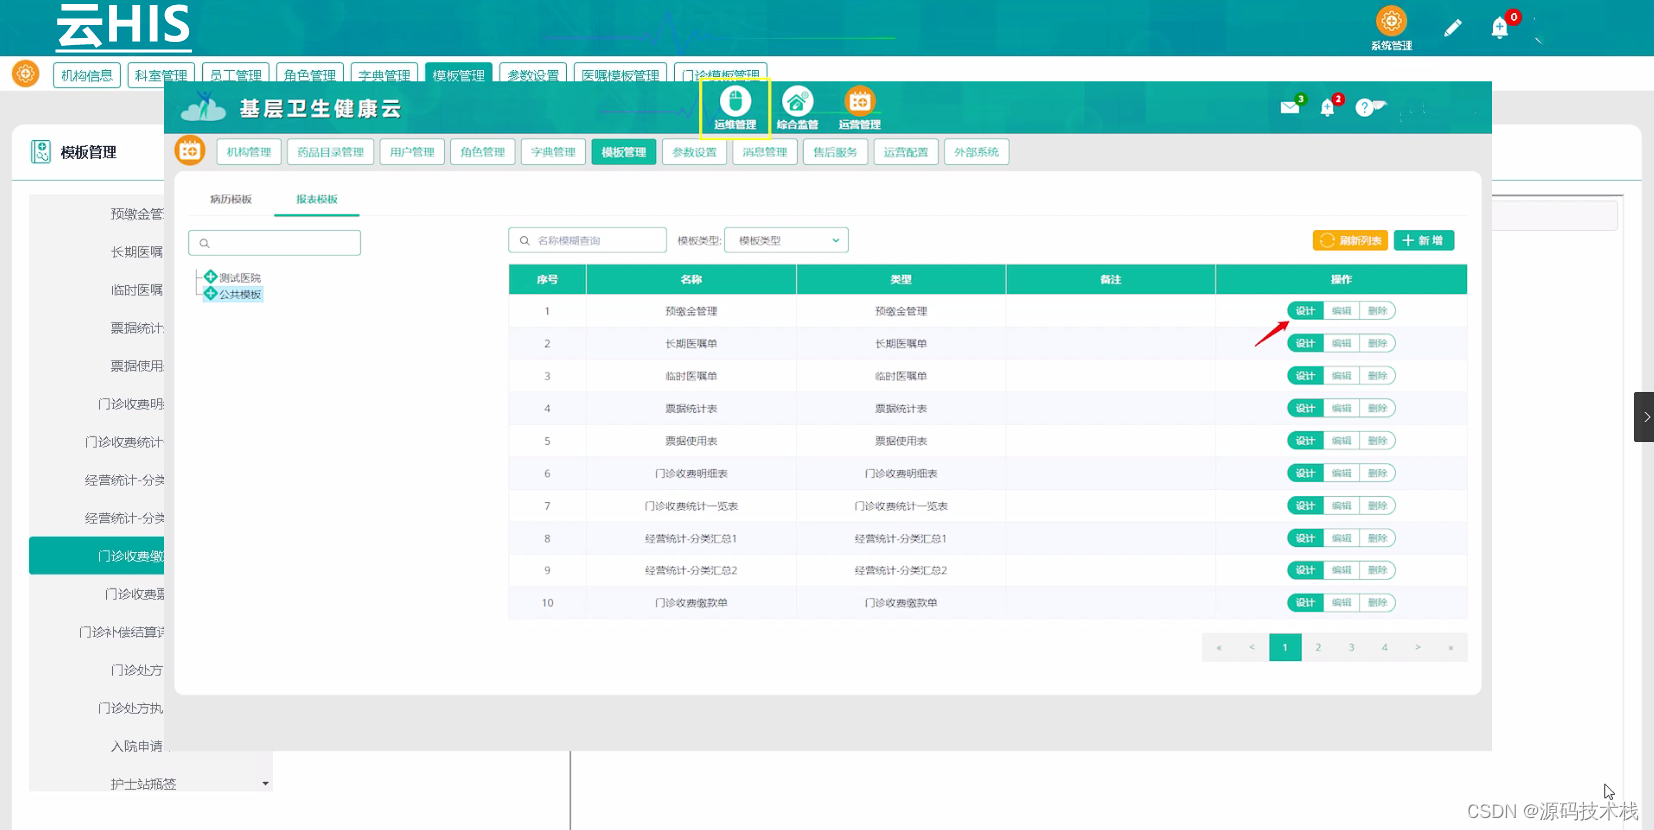Open 综合监管 house icon module
Image resolution: width=1654 pixels, height=830 pixels.
click(797, 107)
